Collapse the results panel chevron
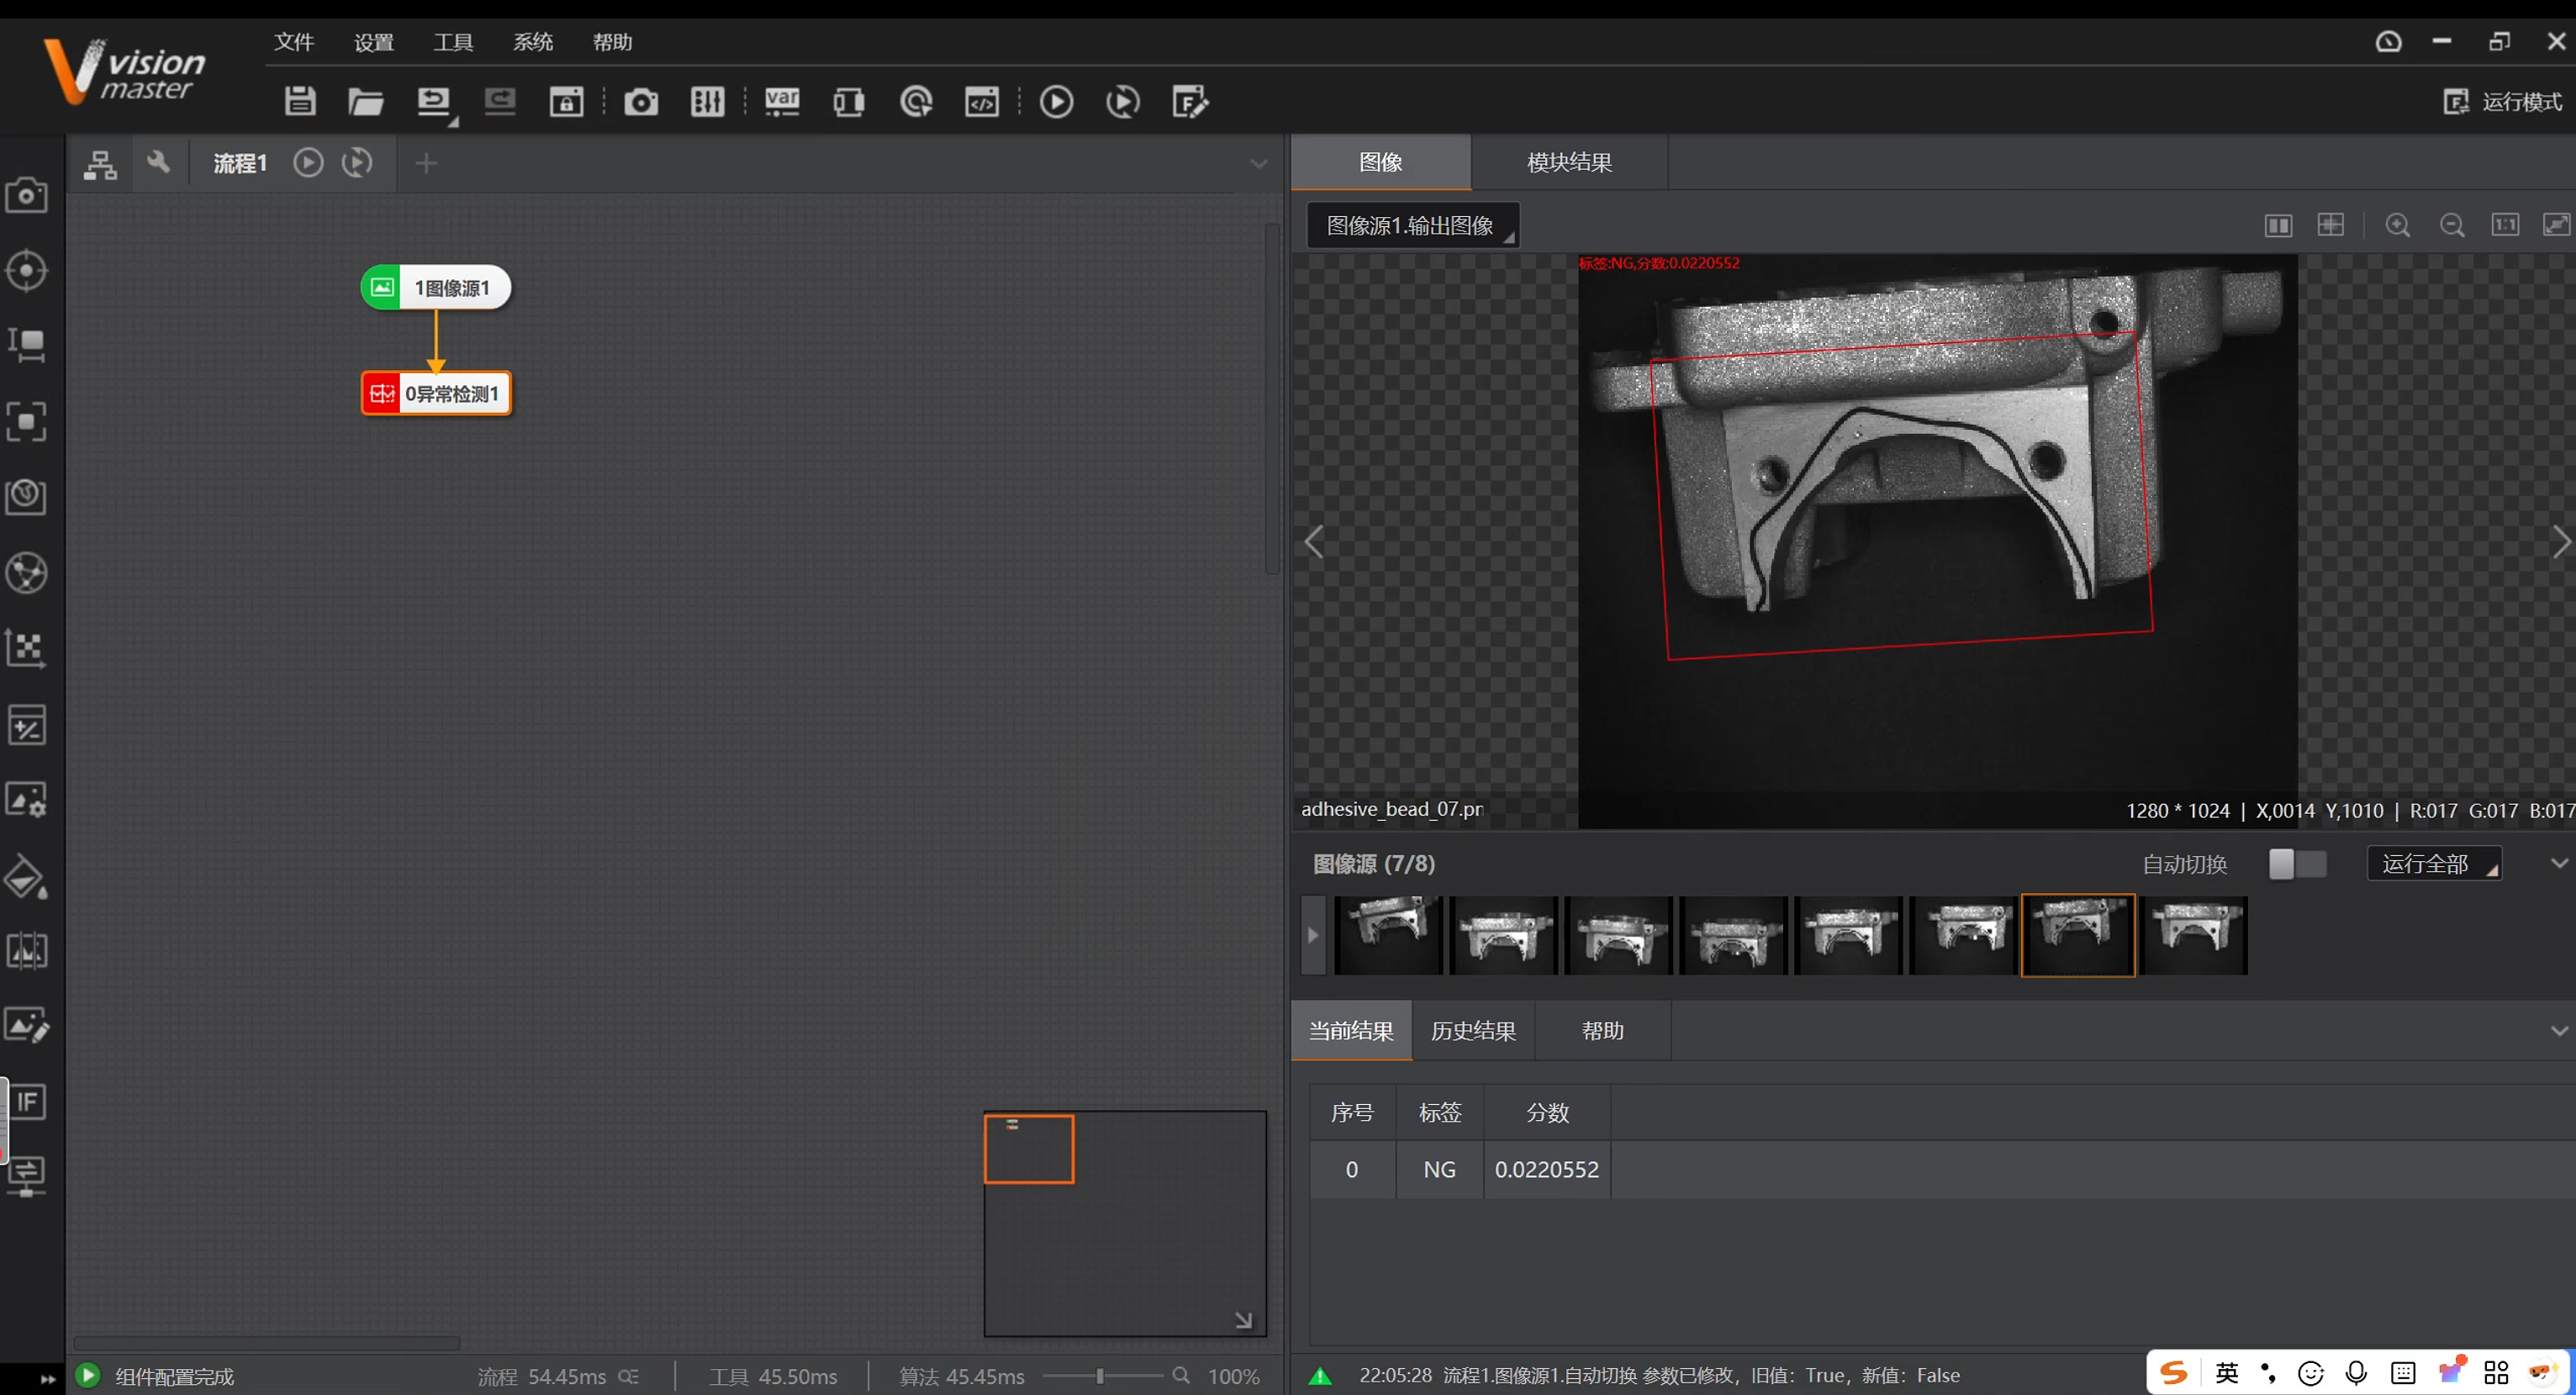 coord(2558,1031)
